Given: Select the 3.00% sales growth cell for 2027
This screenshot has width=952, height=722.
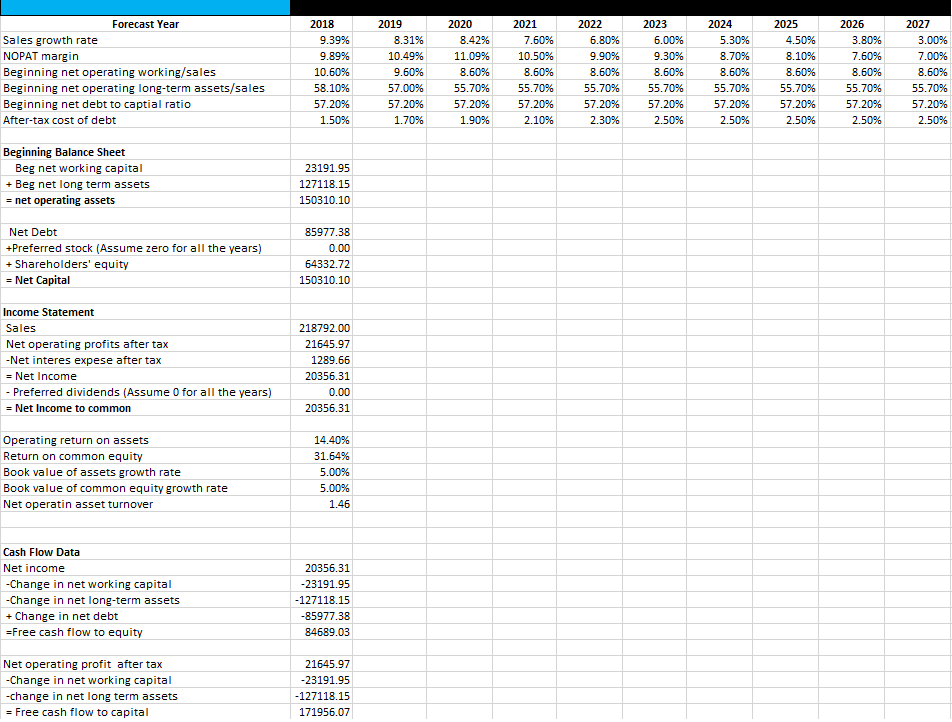Looking at the screenshot, I should 918,40.
